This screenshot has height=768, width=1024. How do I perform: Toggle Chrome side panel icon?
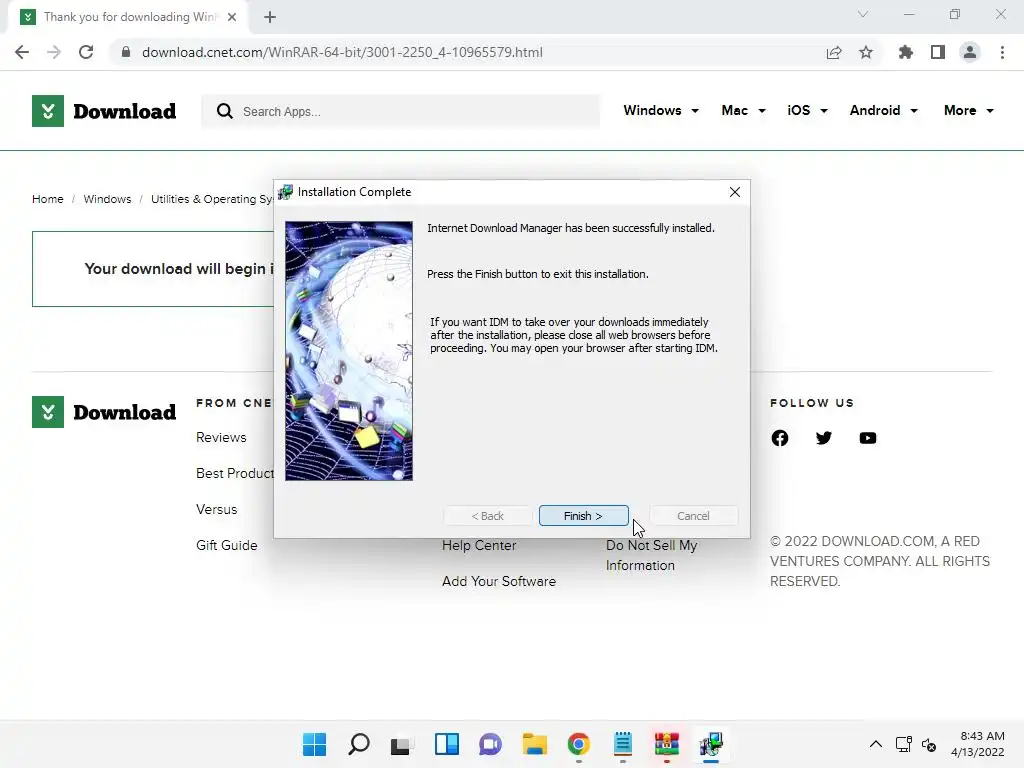pos(938,52)
